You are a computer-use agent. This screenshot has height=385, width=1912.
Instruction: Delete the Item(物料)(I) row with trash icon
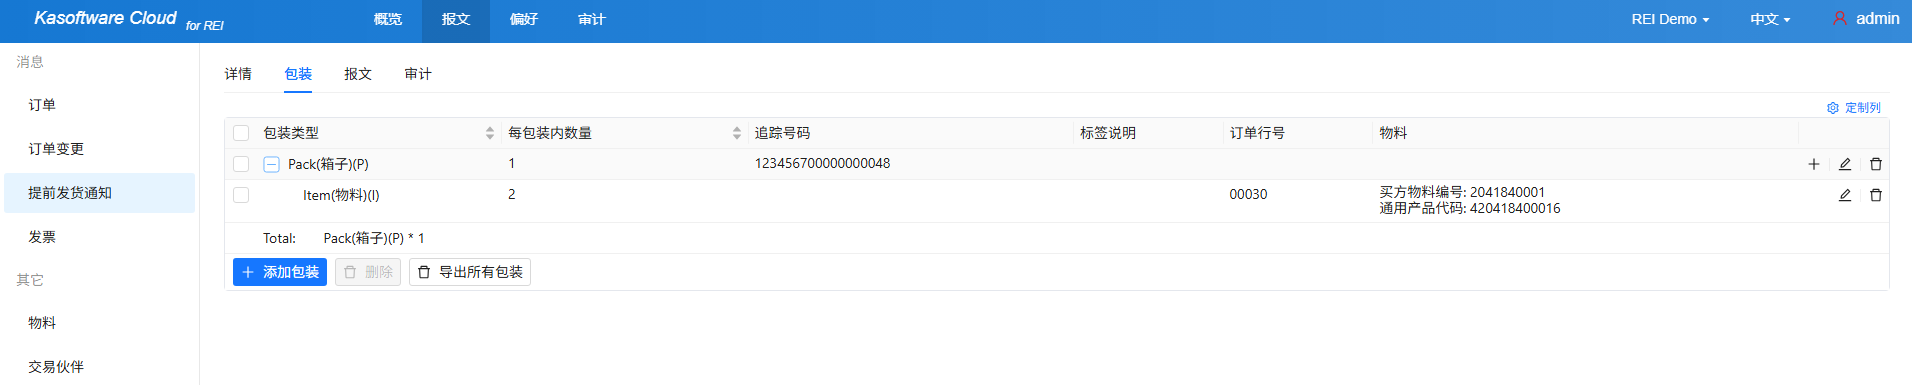point(1875,195)
